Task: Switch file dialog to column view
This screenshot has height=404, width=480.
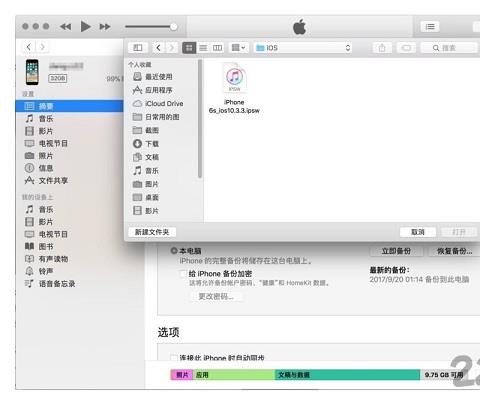Action: 217,48
